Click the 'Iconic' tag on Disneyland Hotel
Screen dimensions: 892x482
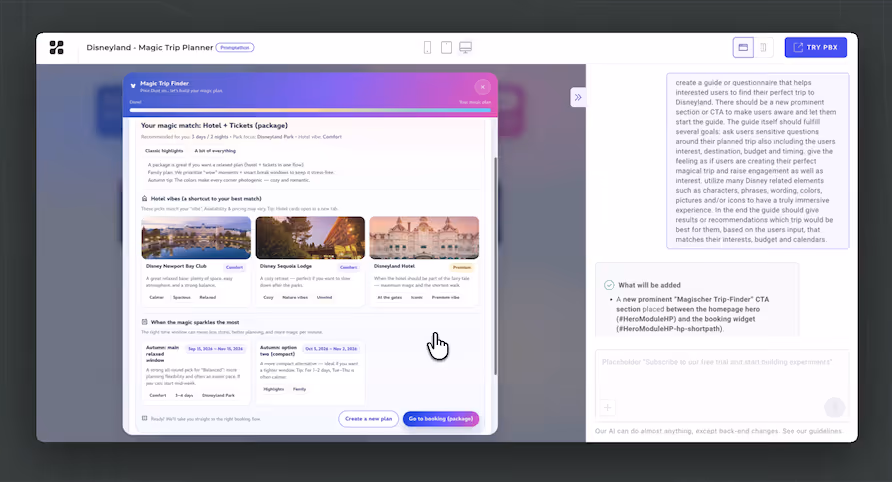tap(417, 298)
